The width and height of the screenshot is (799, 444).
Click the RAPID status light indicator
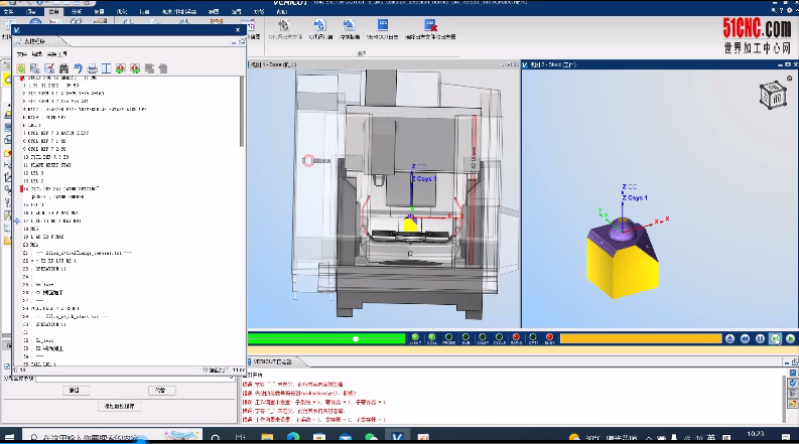click(516, 339)
